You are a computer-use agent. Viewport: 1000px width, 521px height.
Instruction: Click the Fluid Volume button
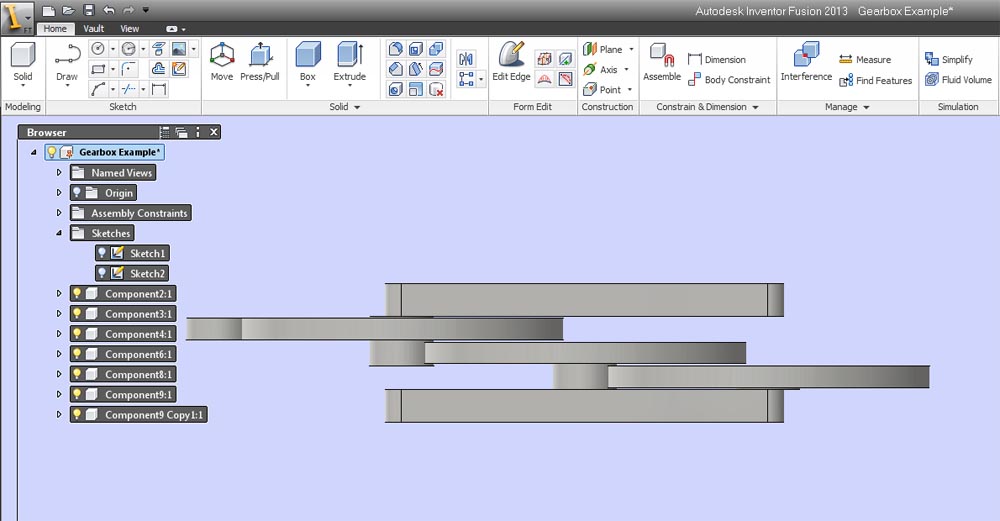tap(959, 80)
